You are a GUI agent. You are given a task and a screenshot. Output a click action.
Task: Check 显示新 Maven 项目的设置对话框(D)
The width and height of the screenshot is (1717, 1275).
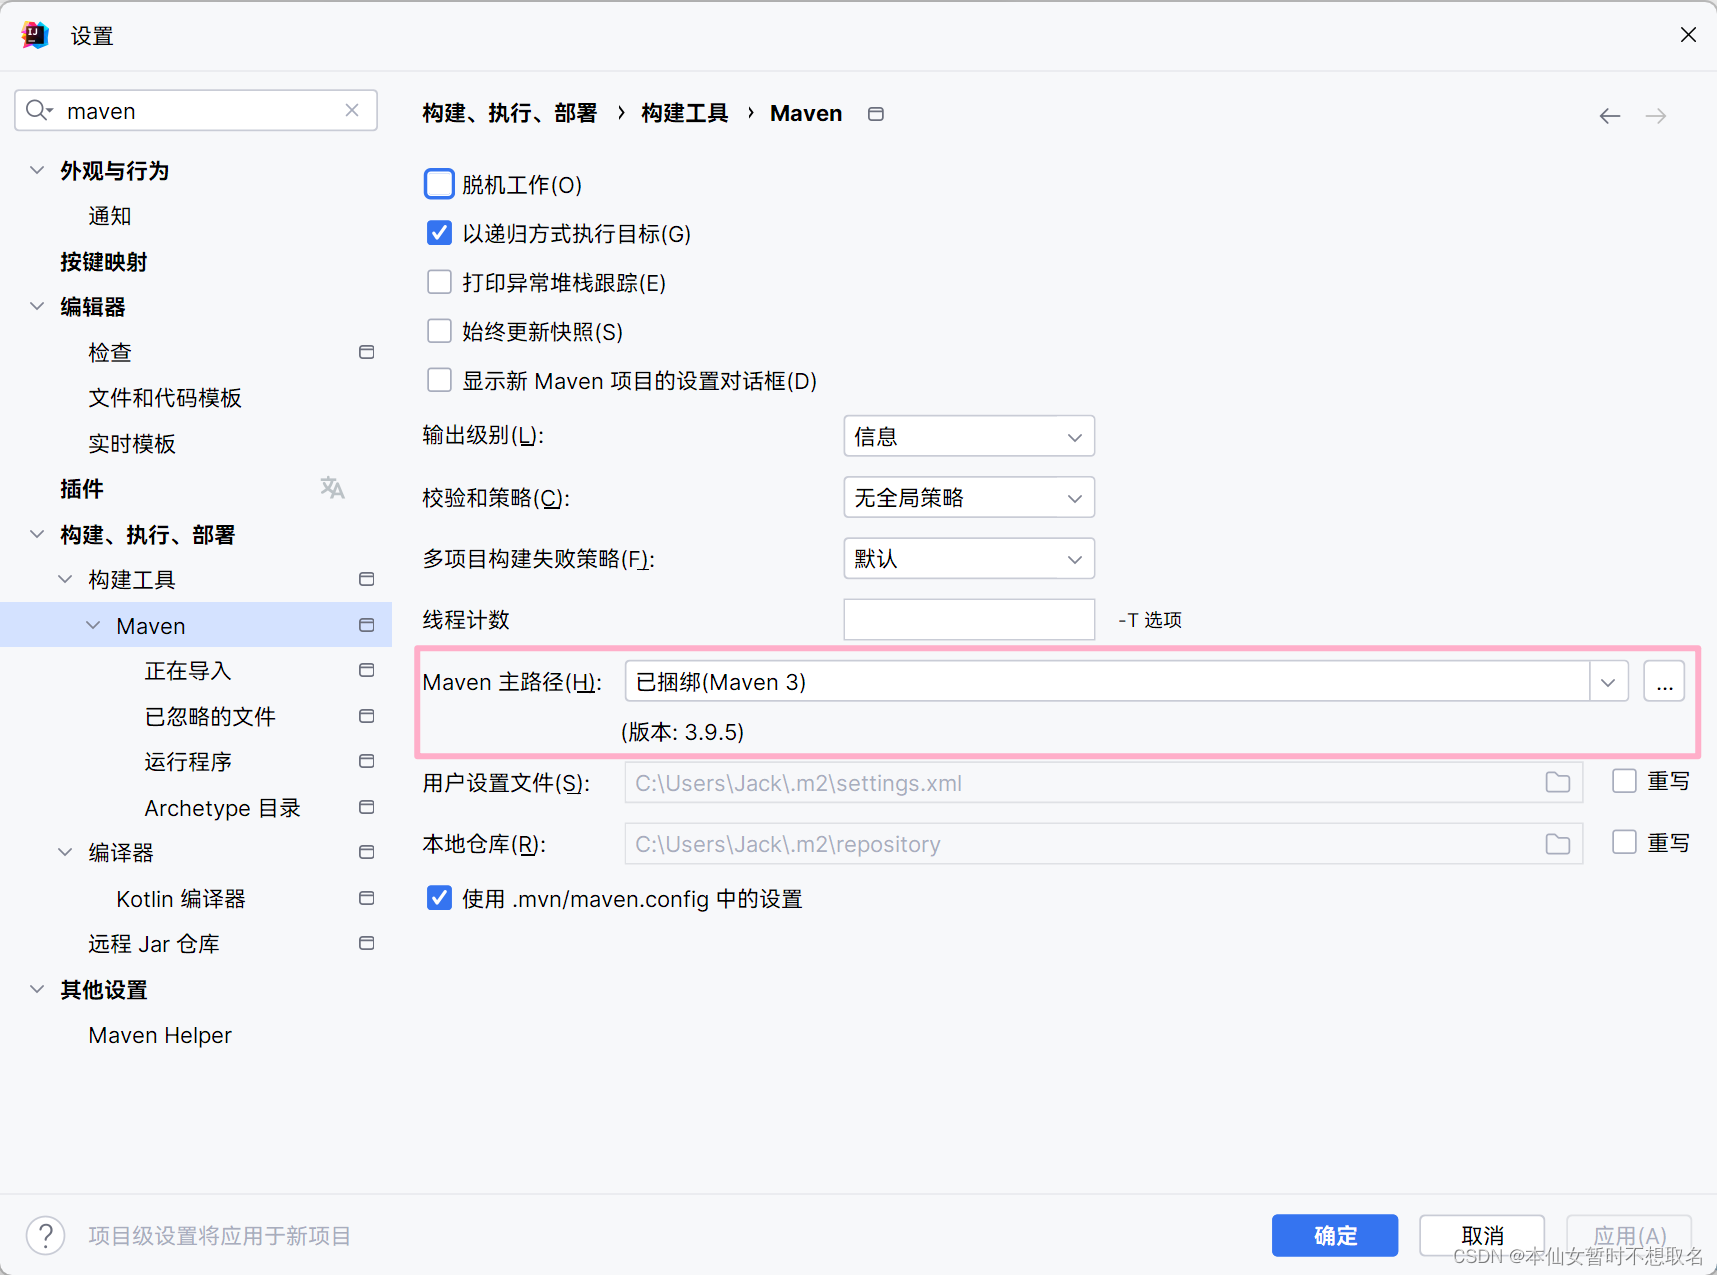pos(439,380)
